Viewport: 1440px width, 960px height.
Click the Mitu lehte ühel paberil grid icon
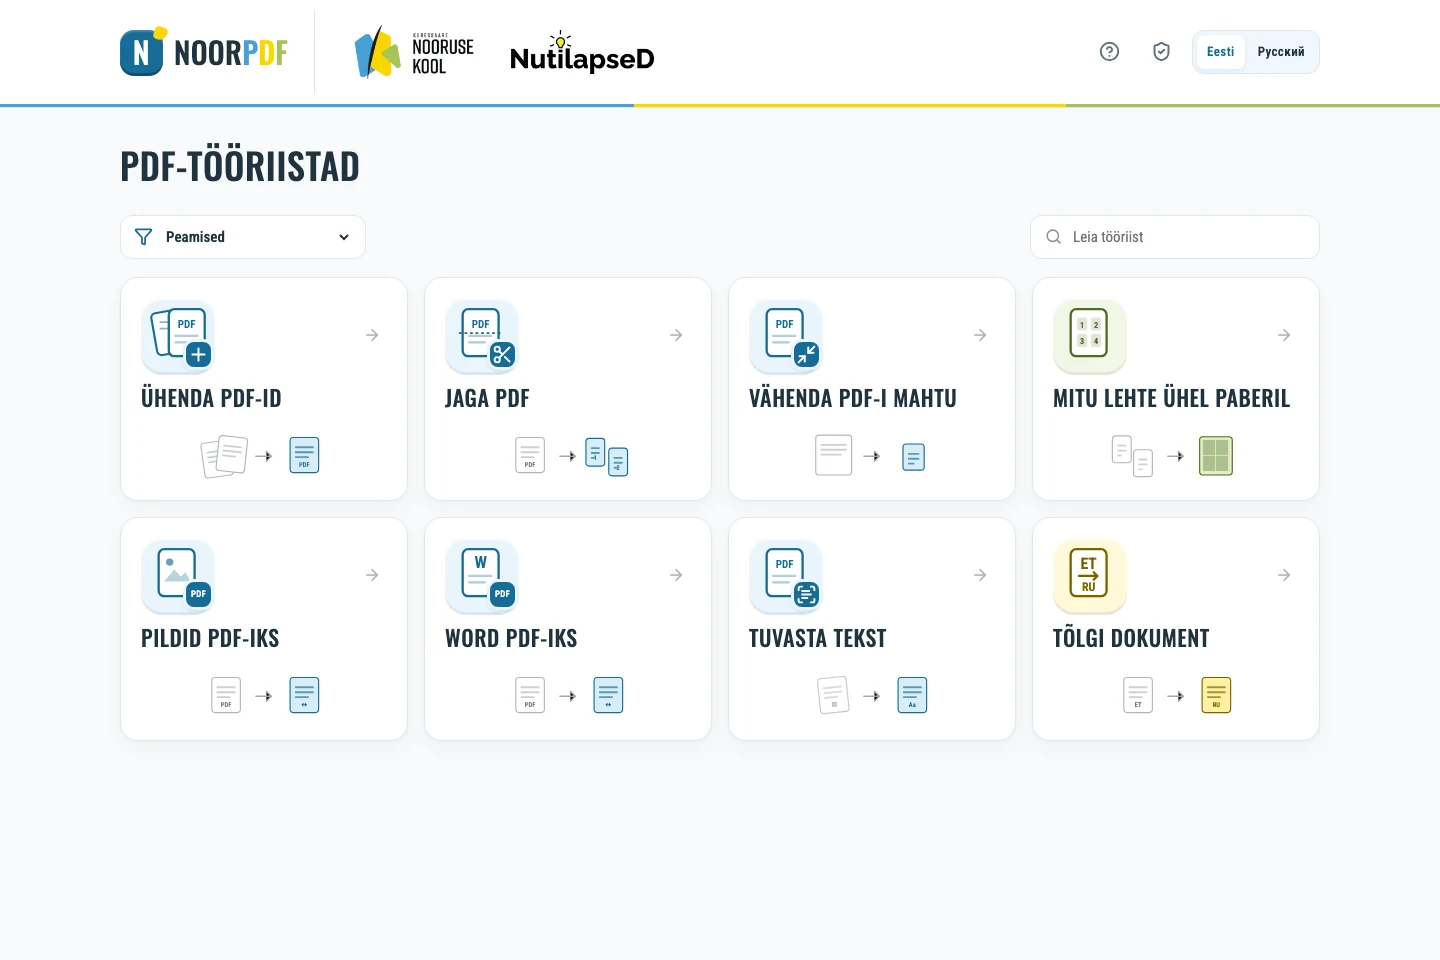[x=1090, y=336]
